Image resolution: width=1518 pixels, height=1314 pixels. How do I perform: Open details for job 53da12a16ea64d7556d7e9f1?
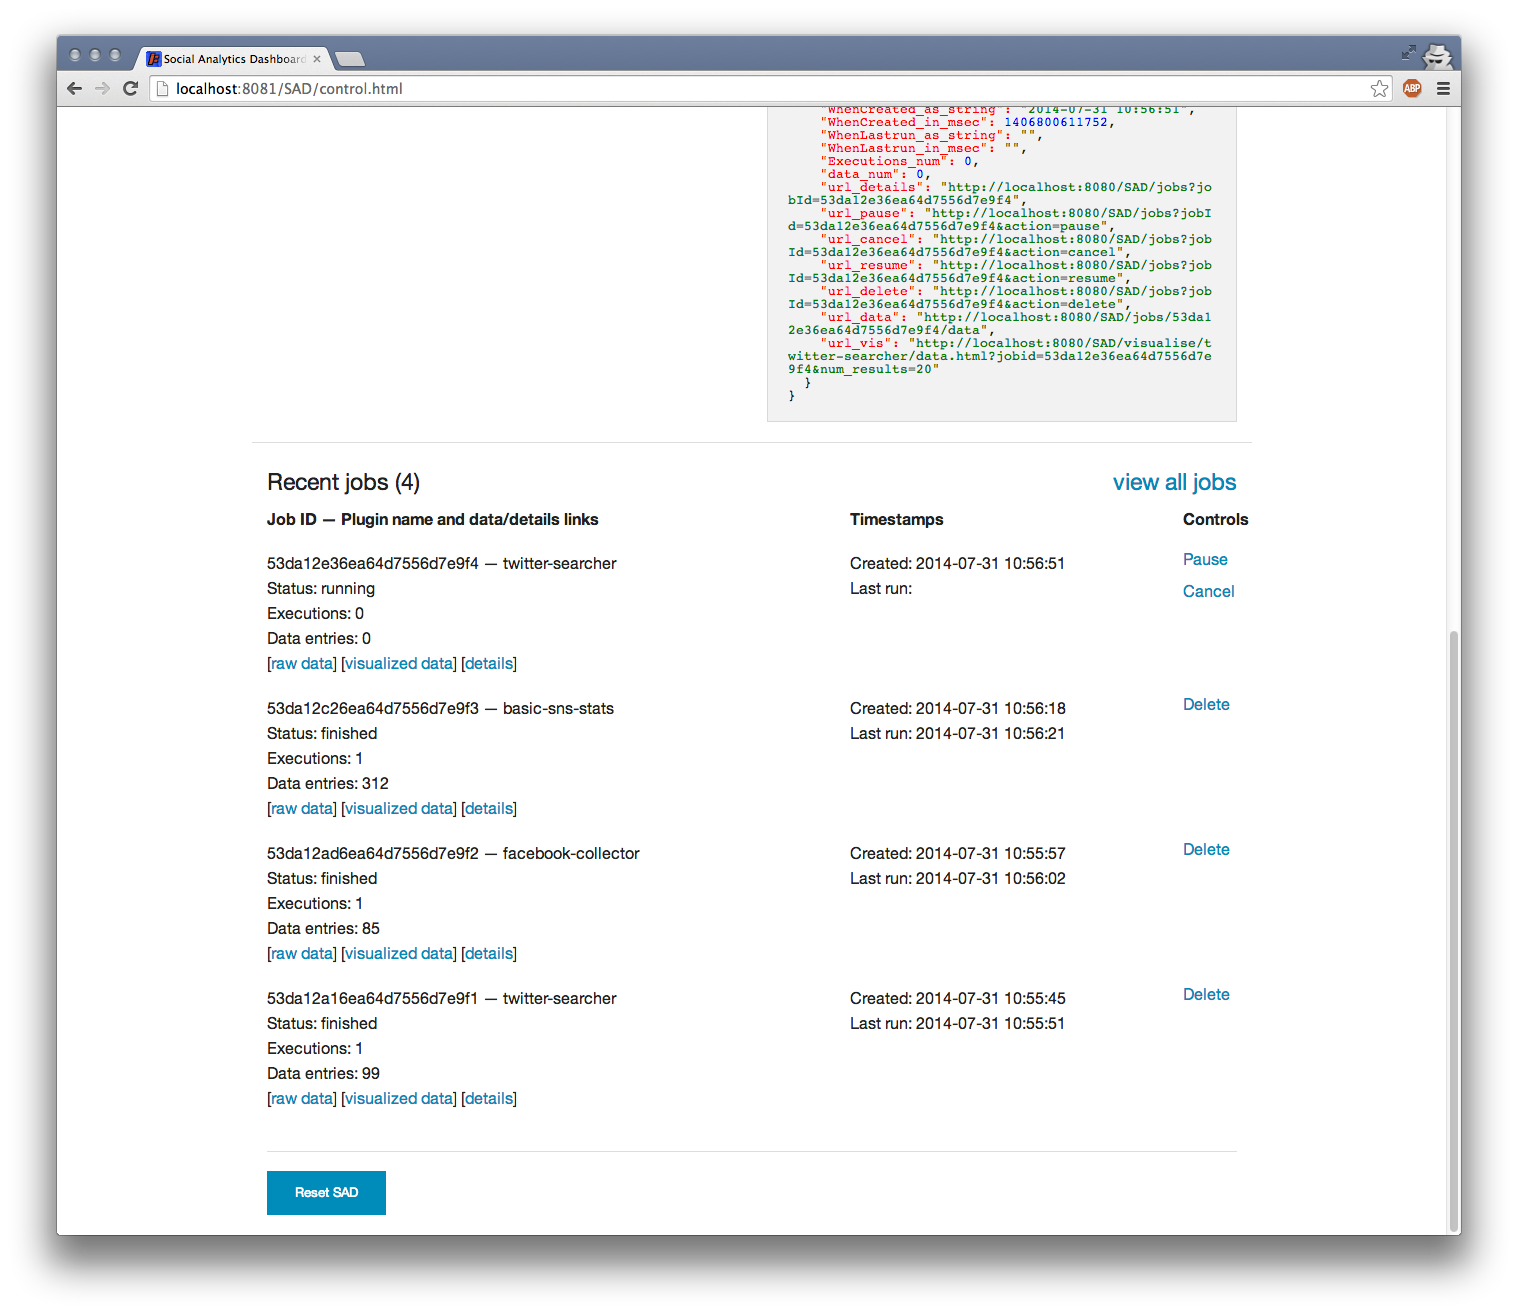coord(489,1098)
